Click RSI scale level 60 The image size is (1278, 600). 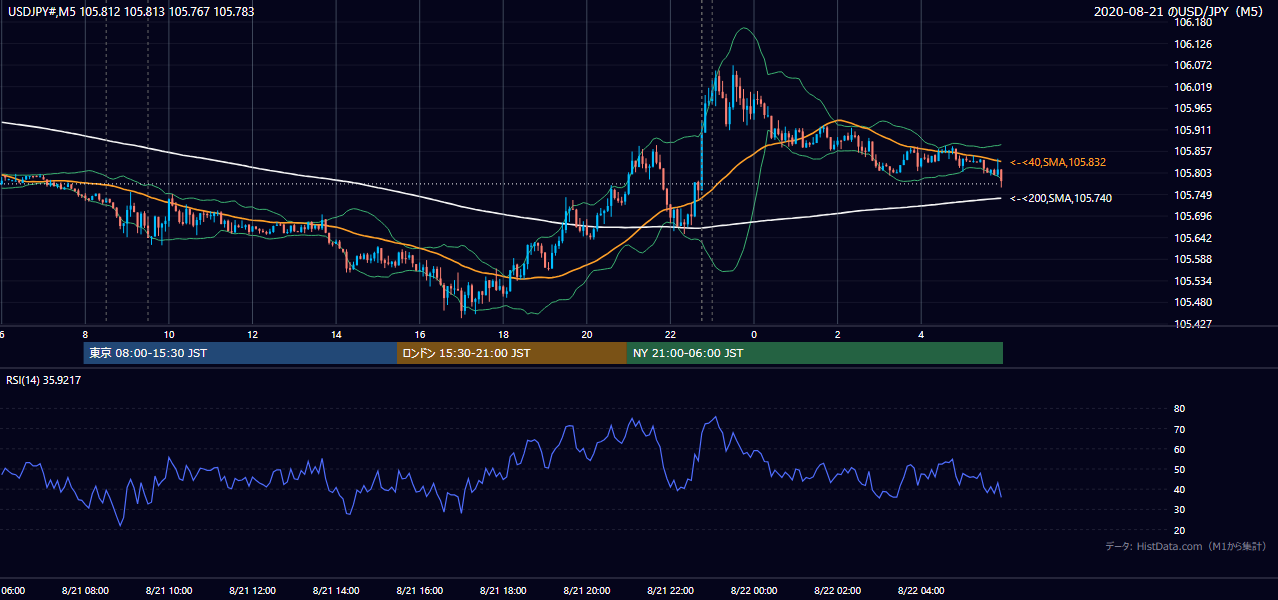coord(1179,449)
